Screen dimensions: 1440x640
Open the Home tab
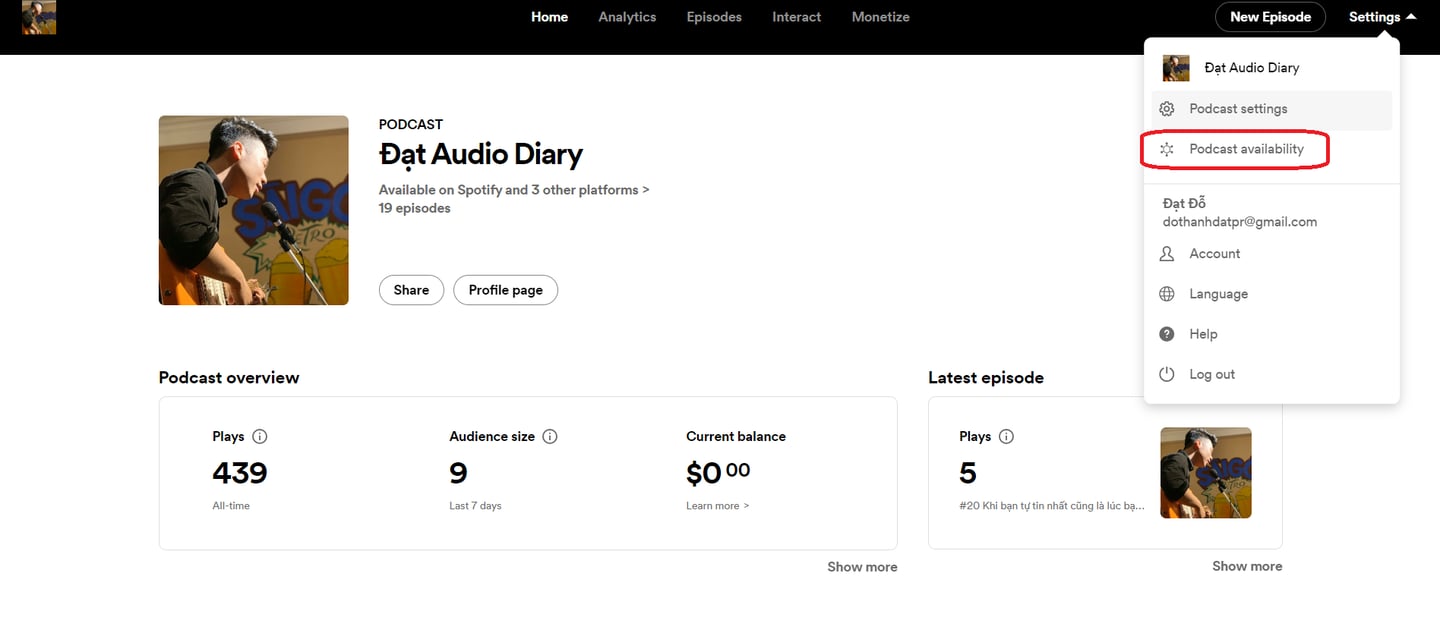point(549,17)
